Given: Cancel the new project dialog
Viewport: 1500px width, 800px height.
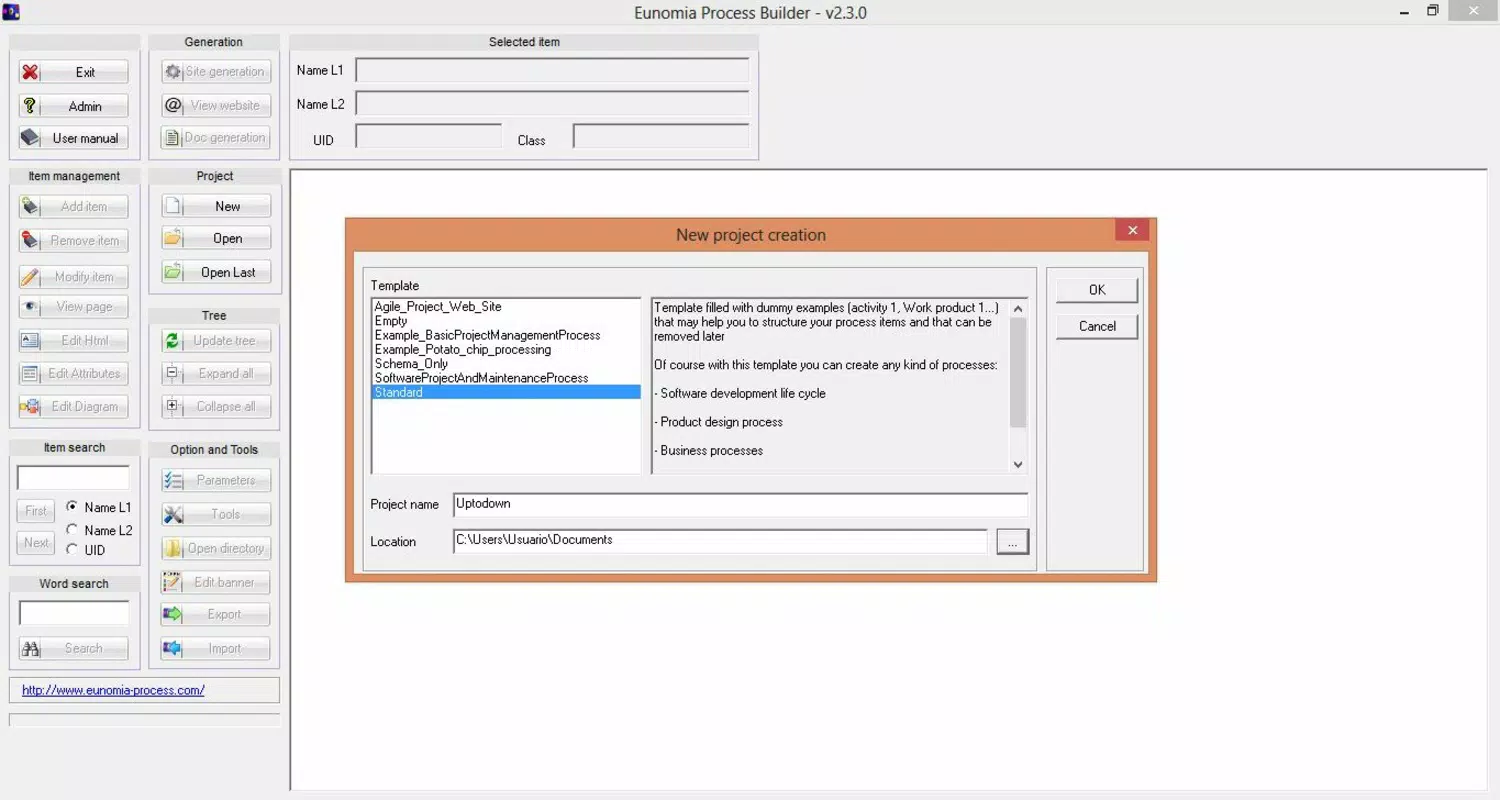Looking at the screenshot, I should coord(1097,326).
